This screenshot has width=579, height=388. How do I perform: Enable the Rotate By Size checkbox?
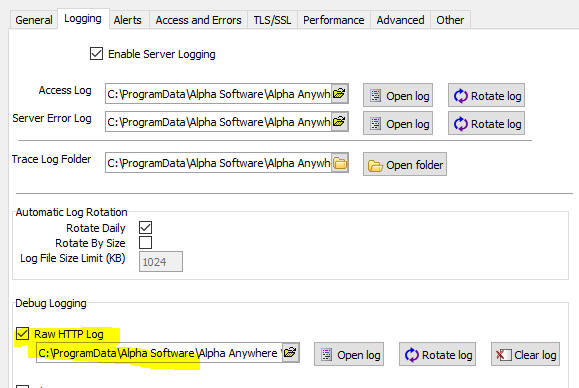(145, 243)
